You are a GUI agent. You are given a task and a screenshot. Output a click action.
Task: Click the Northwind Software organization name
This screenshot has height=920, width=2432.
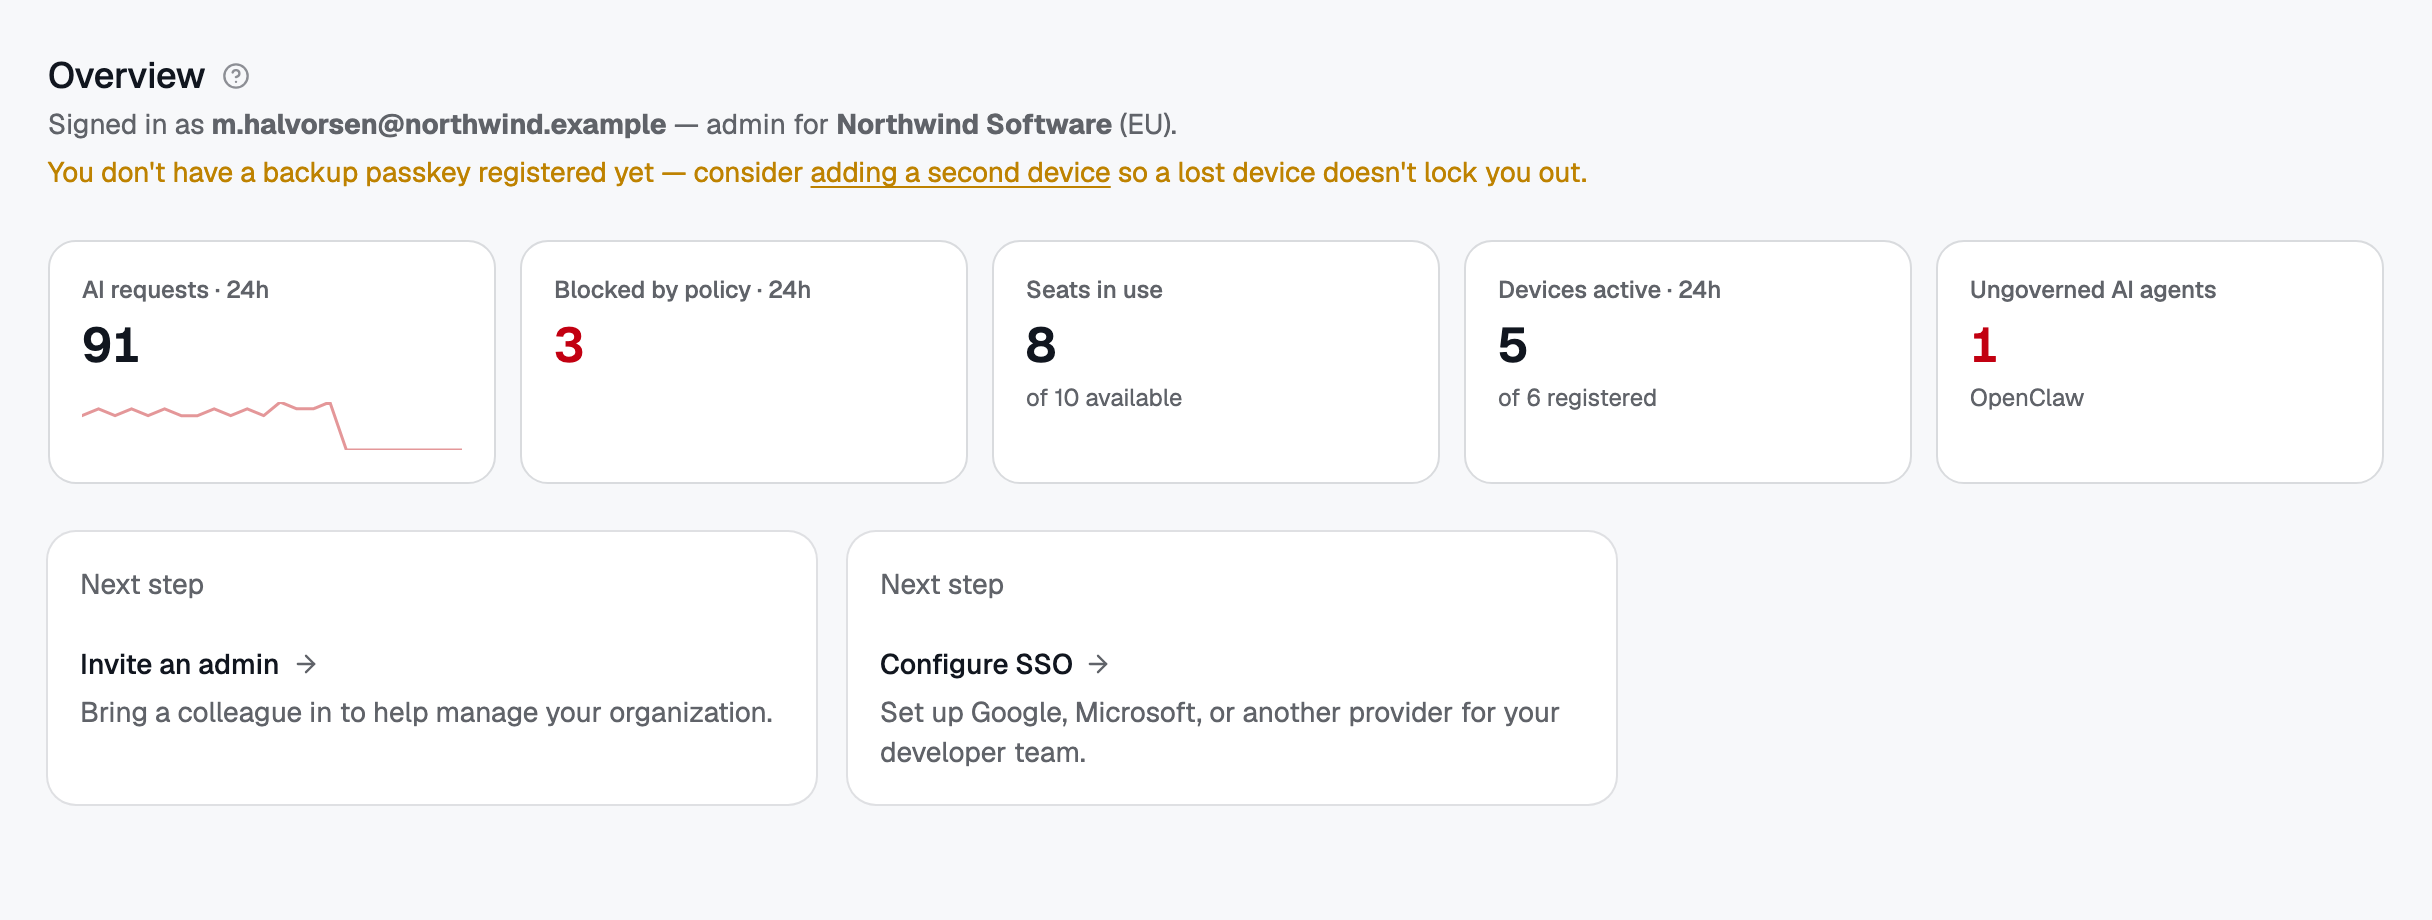tap(974, 124)
